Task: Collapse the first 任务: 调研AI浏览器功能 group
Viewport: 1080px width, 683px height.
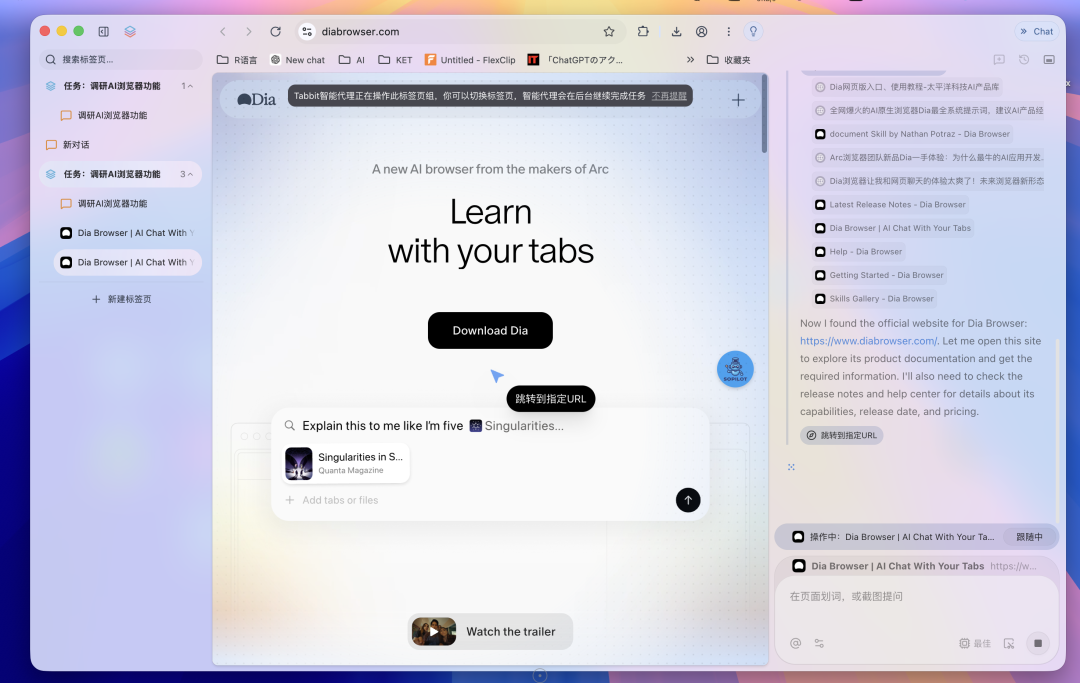Action: pyautogui.click(x=190, y=86)
